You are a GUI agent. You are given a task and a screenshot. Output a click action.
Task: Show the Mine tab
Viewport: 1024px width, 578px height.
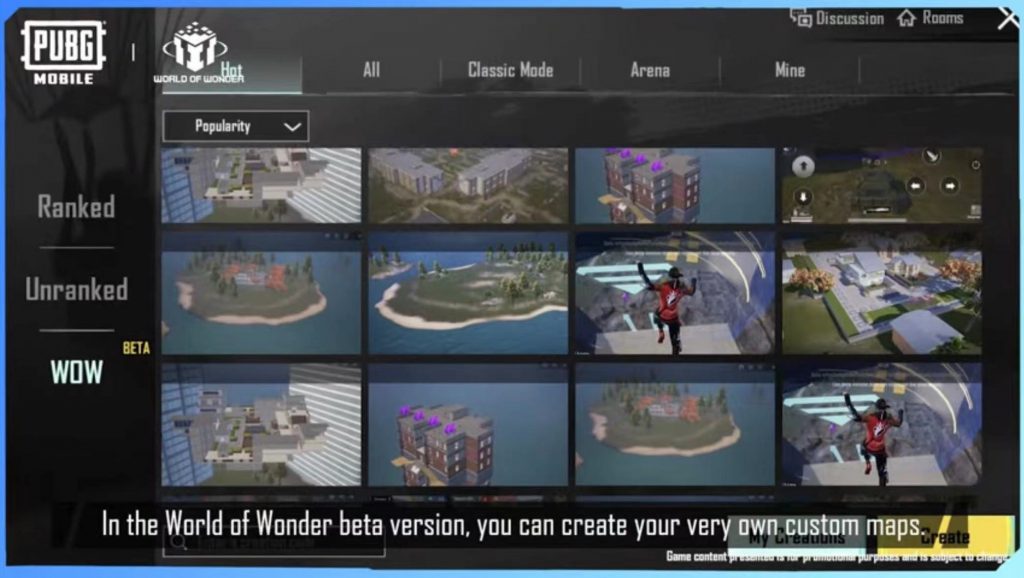tap(790, 70)
